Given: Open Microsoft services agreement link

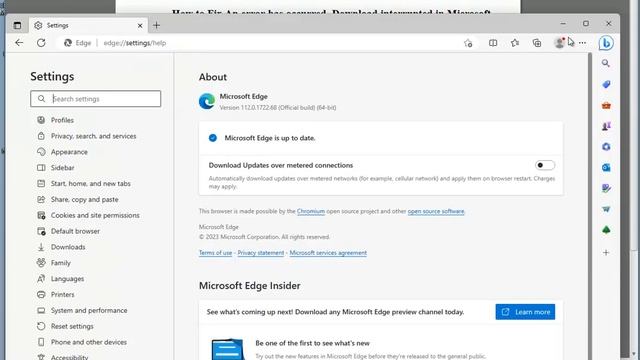Looking at the screenshot, I should click(328, 253).
